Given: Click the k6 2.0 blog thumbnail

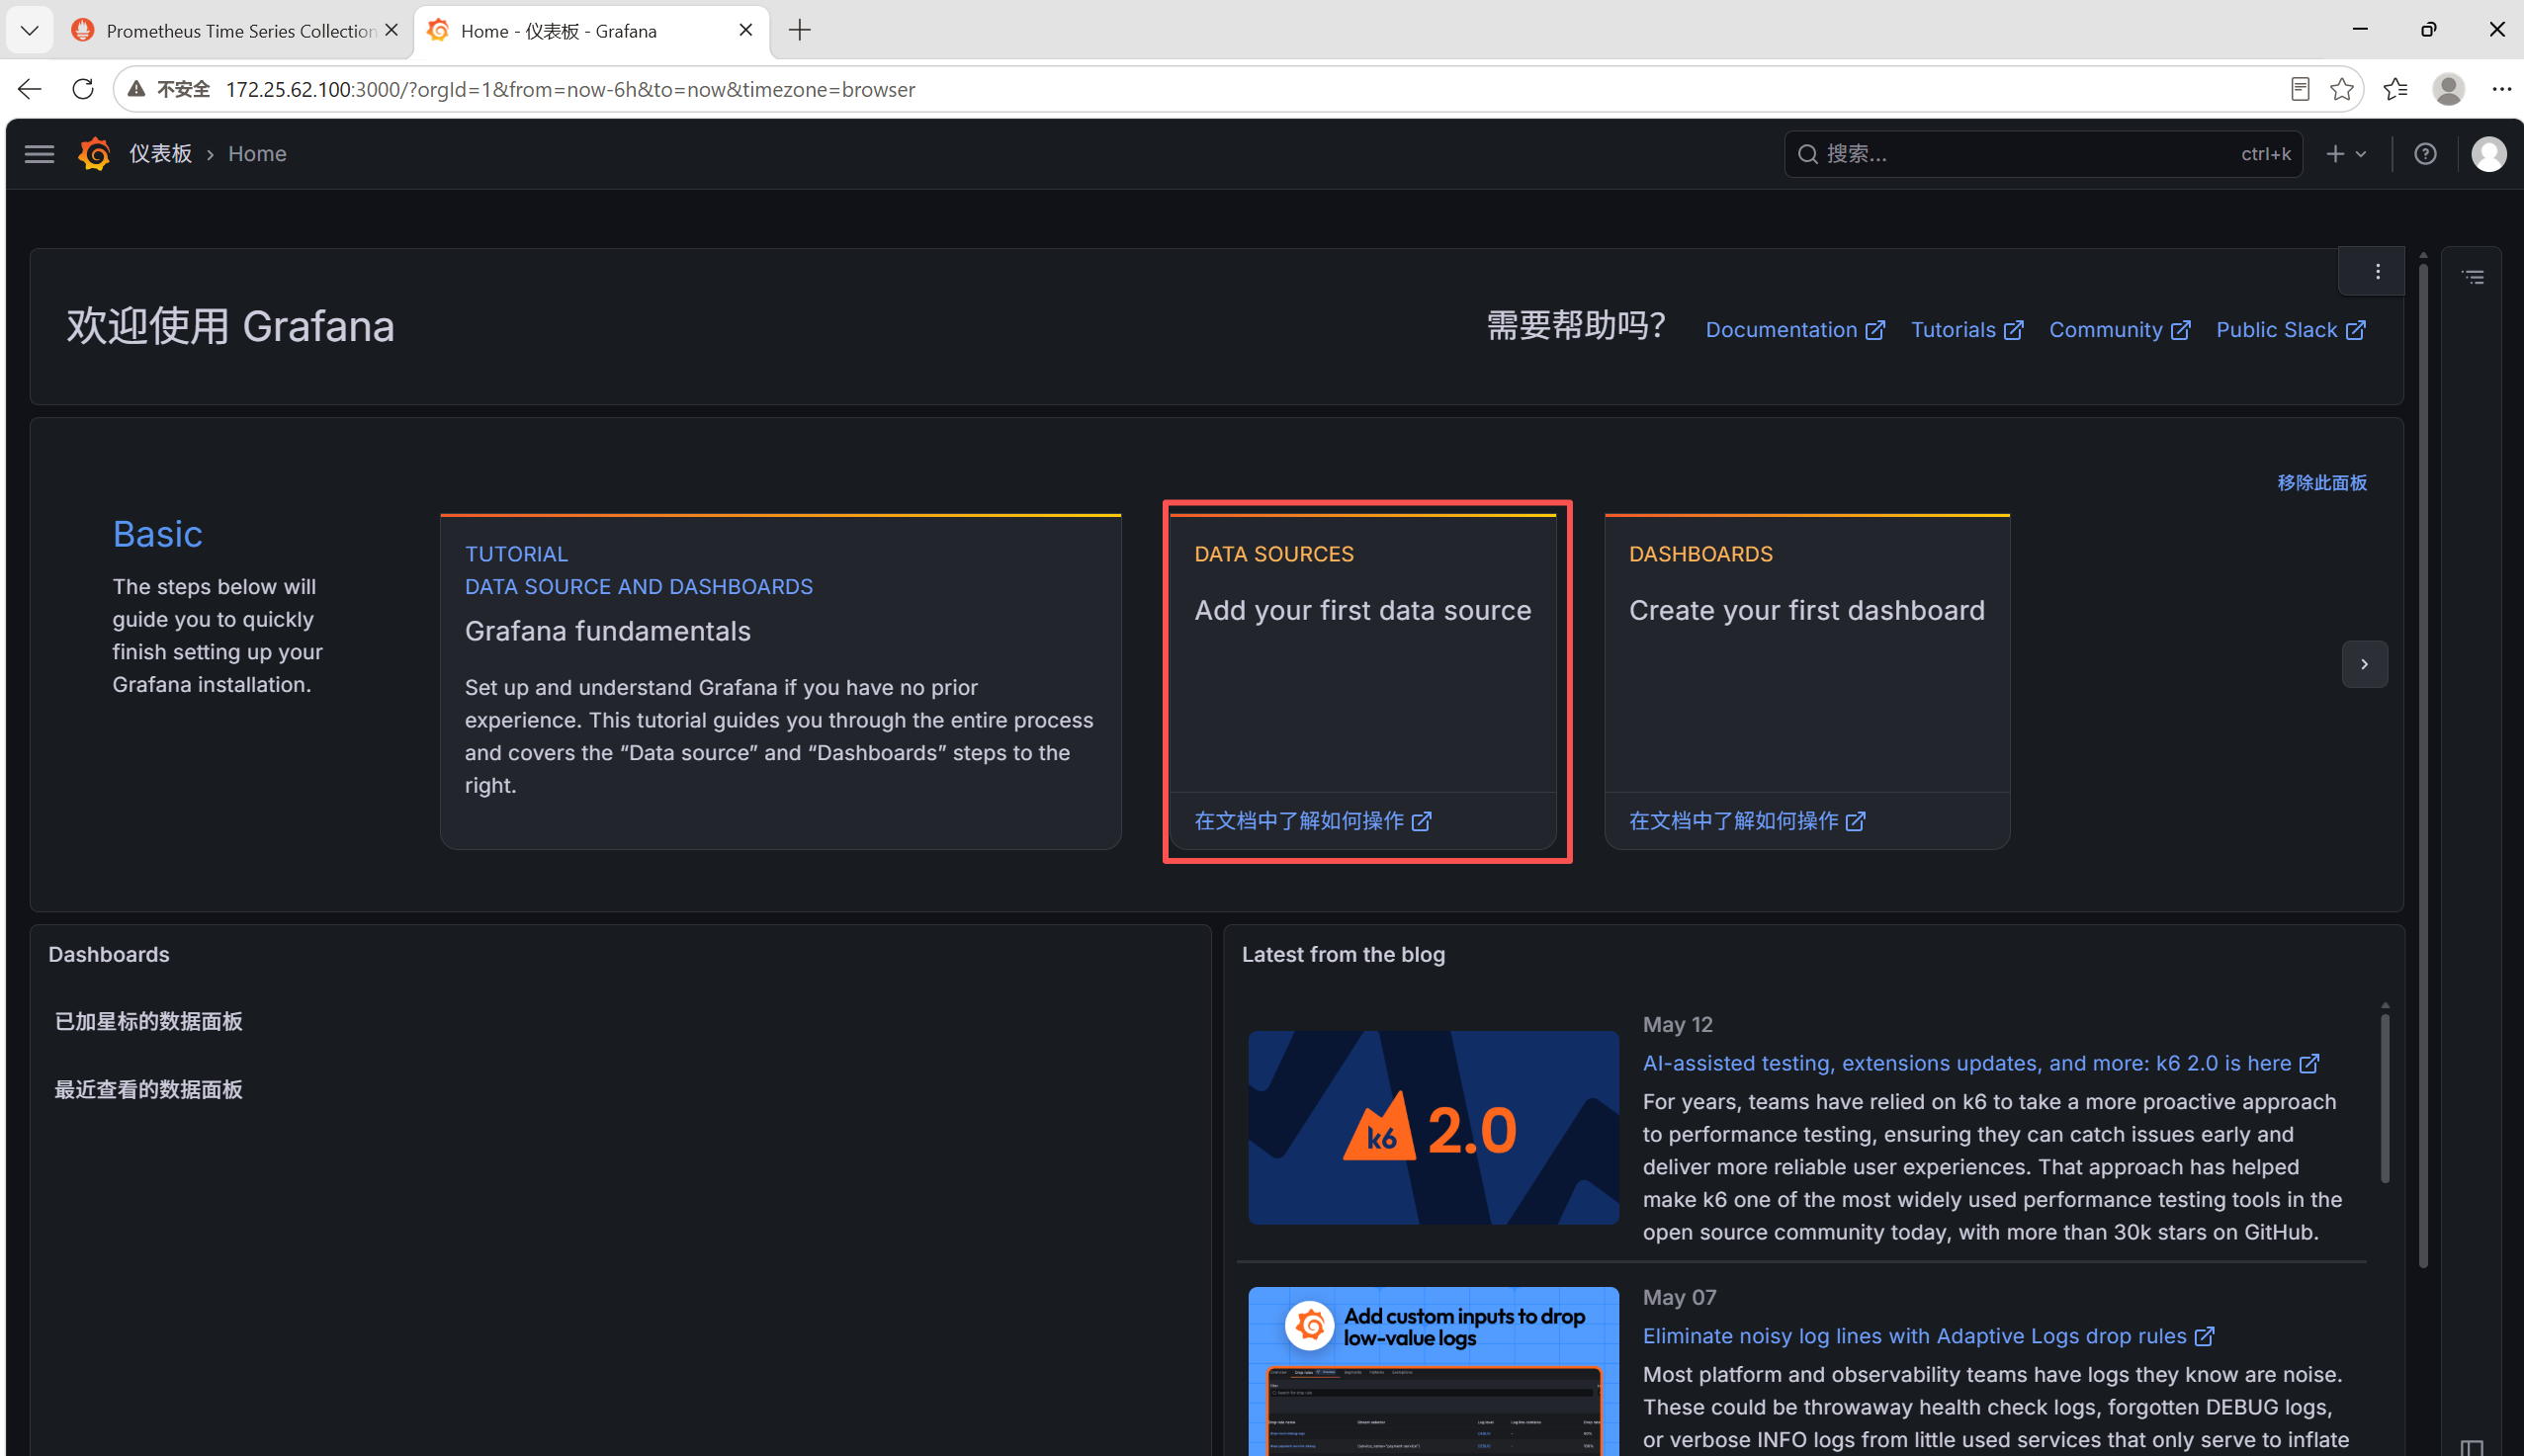Looking at the screenshot, I should pos(1433,1128).
